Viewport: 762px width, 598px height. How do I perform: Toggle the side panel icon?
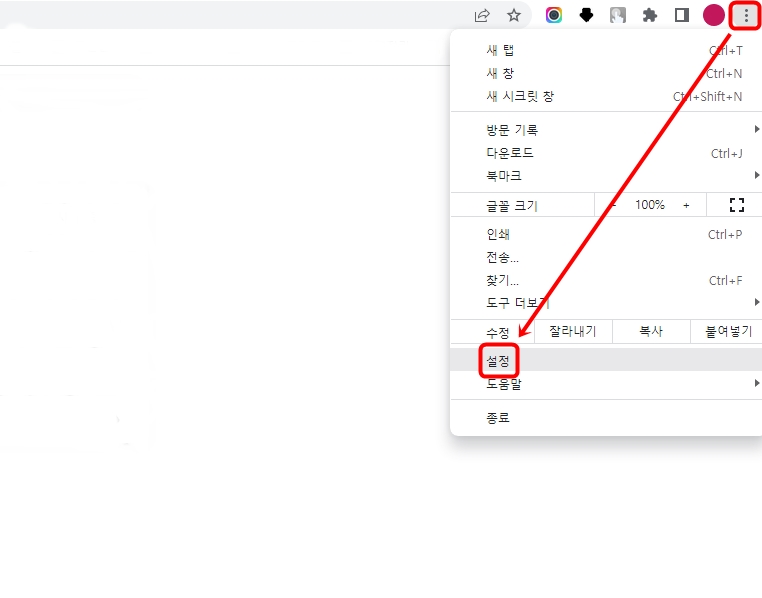(x=681, y=16)
